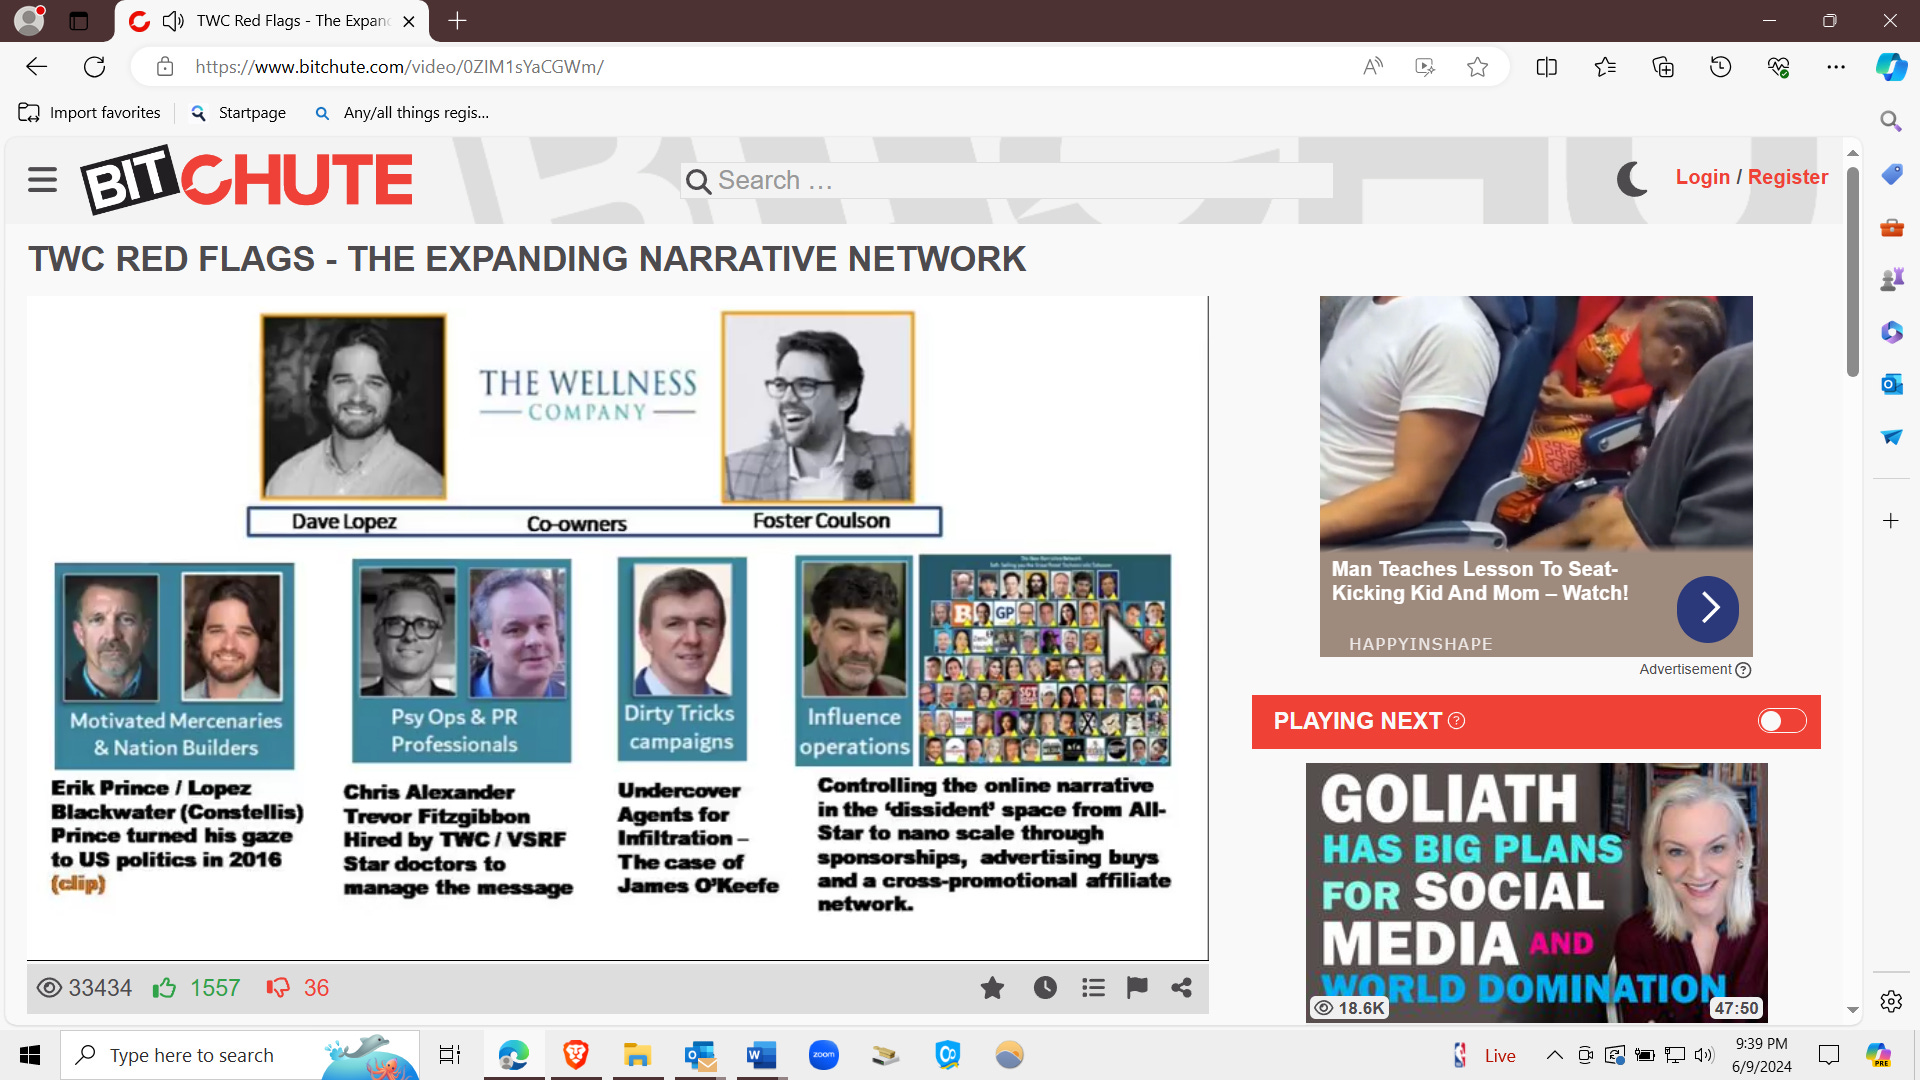Open the notifications center icon

point(1828,1055)
